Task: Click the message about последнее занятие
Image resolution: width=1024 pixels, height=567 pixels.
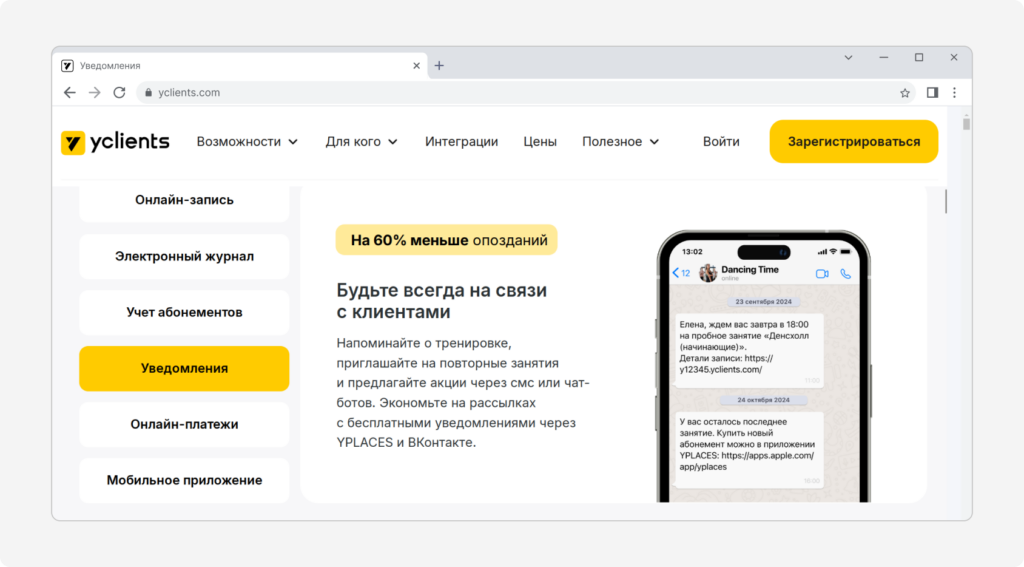Action: pyautogui.click(x=748, y=449)
